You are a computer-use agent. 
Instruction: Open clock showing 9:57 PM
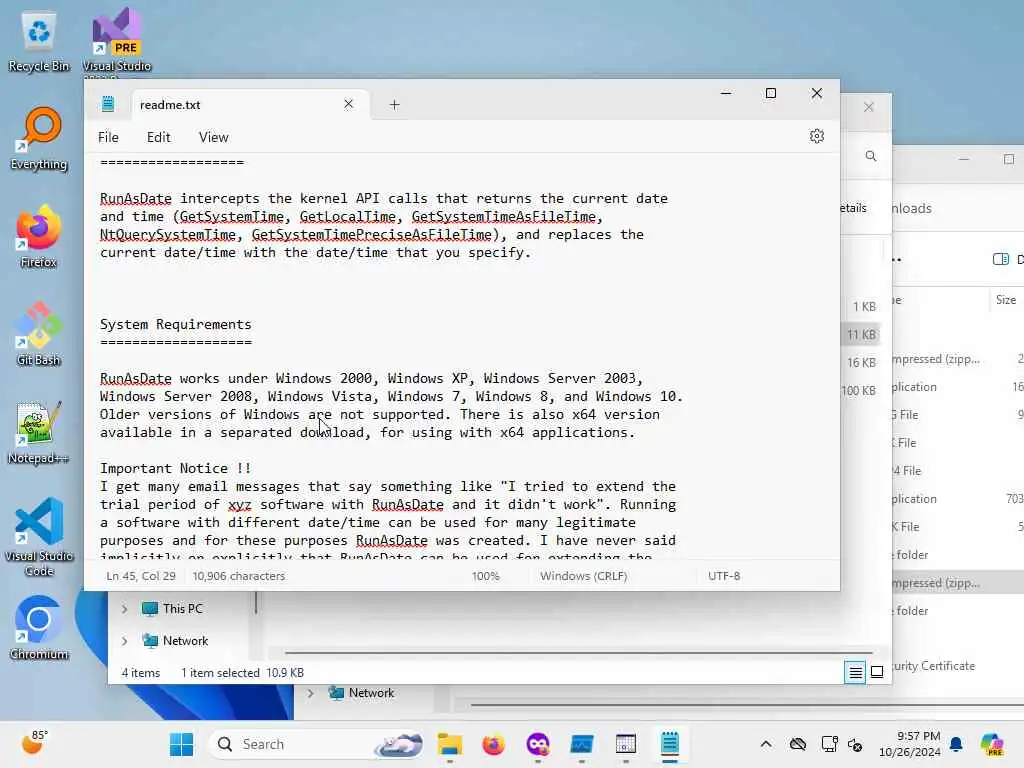910,744
